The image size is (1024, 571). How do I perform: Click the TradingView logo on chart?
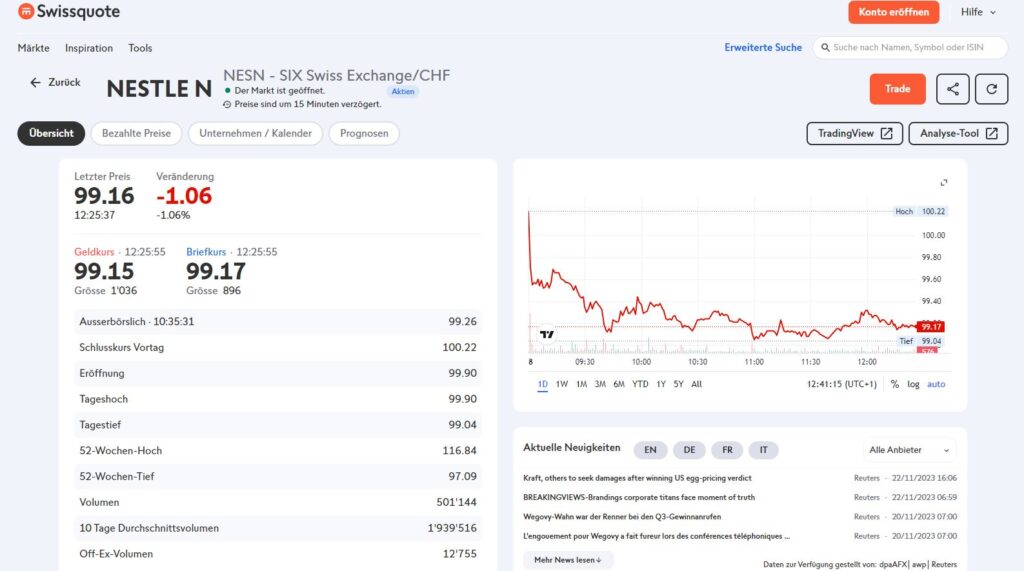tap(547, 334)
